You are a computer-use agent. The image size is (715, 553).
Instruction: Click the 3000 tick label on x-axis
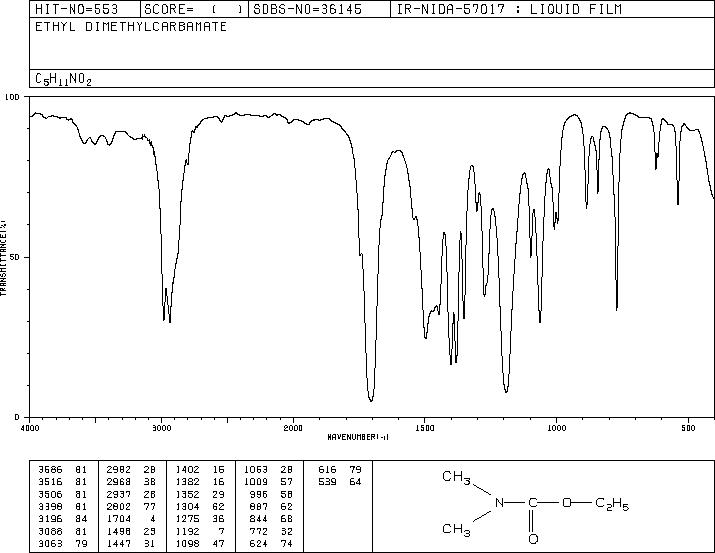(x=161, y=428)
